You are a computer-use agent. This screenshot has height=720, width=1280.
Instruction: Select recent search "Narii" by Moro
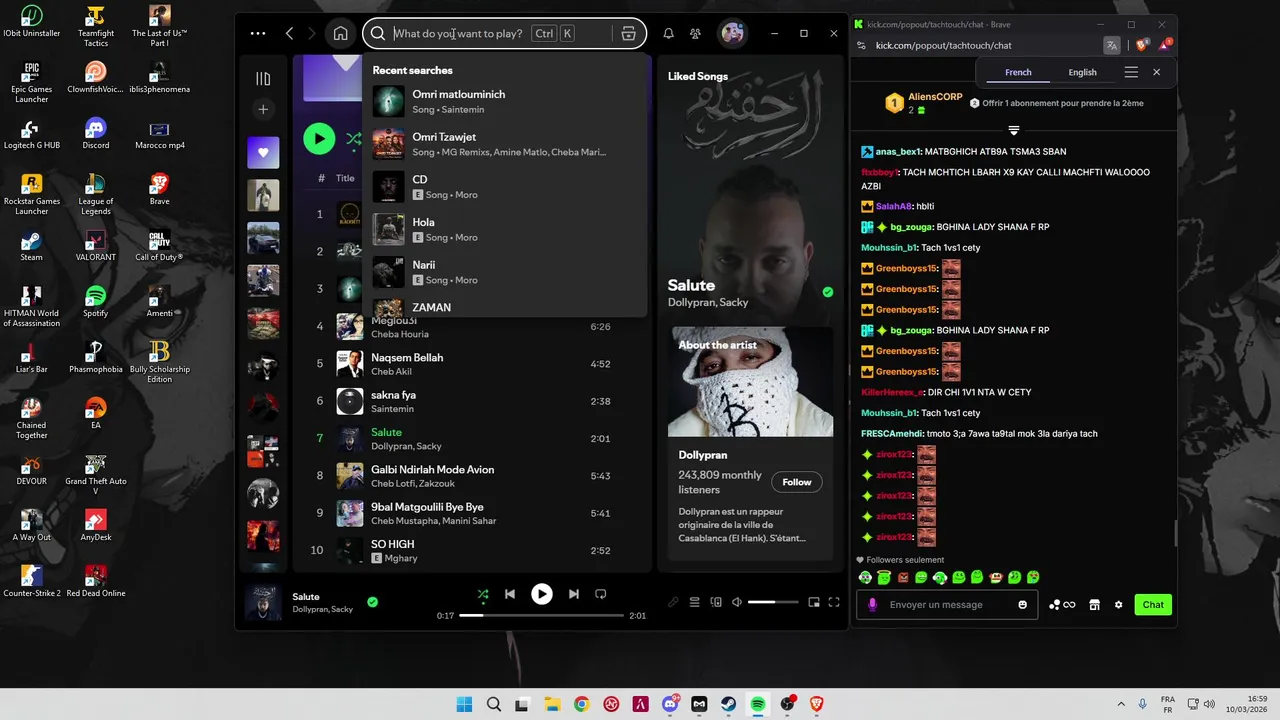tap(505, 272)
